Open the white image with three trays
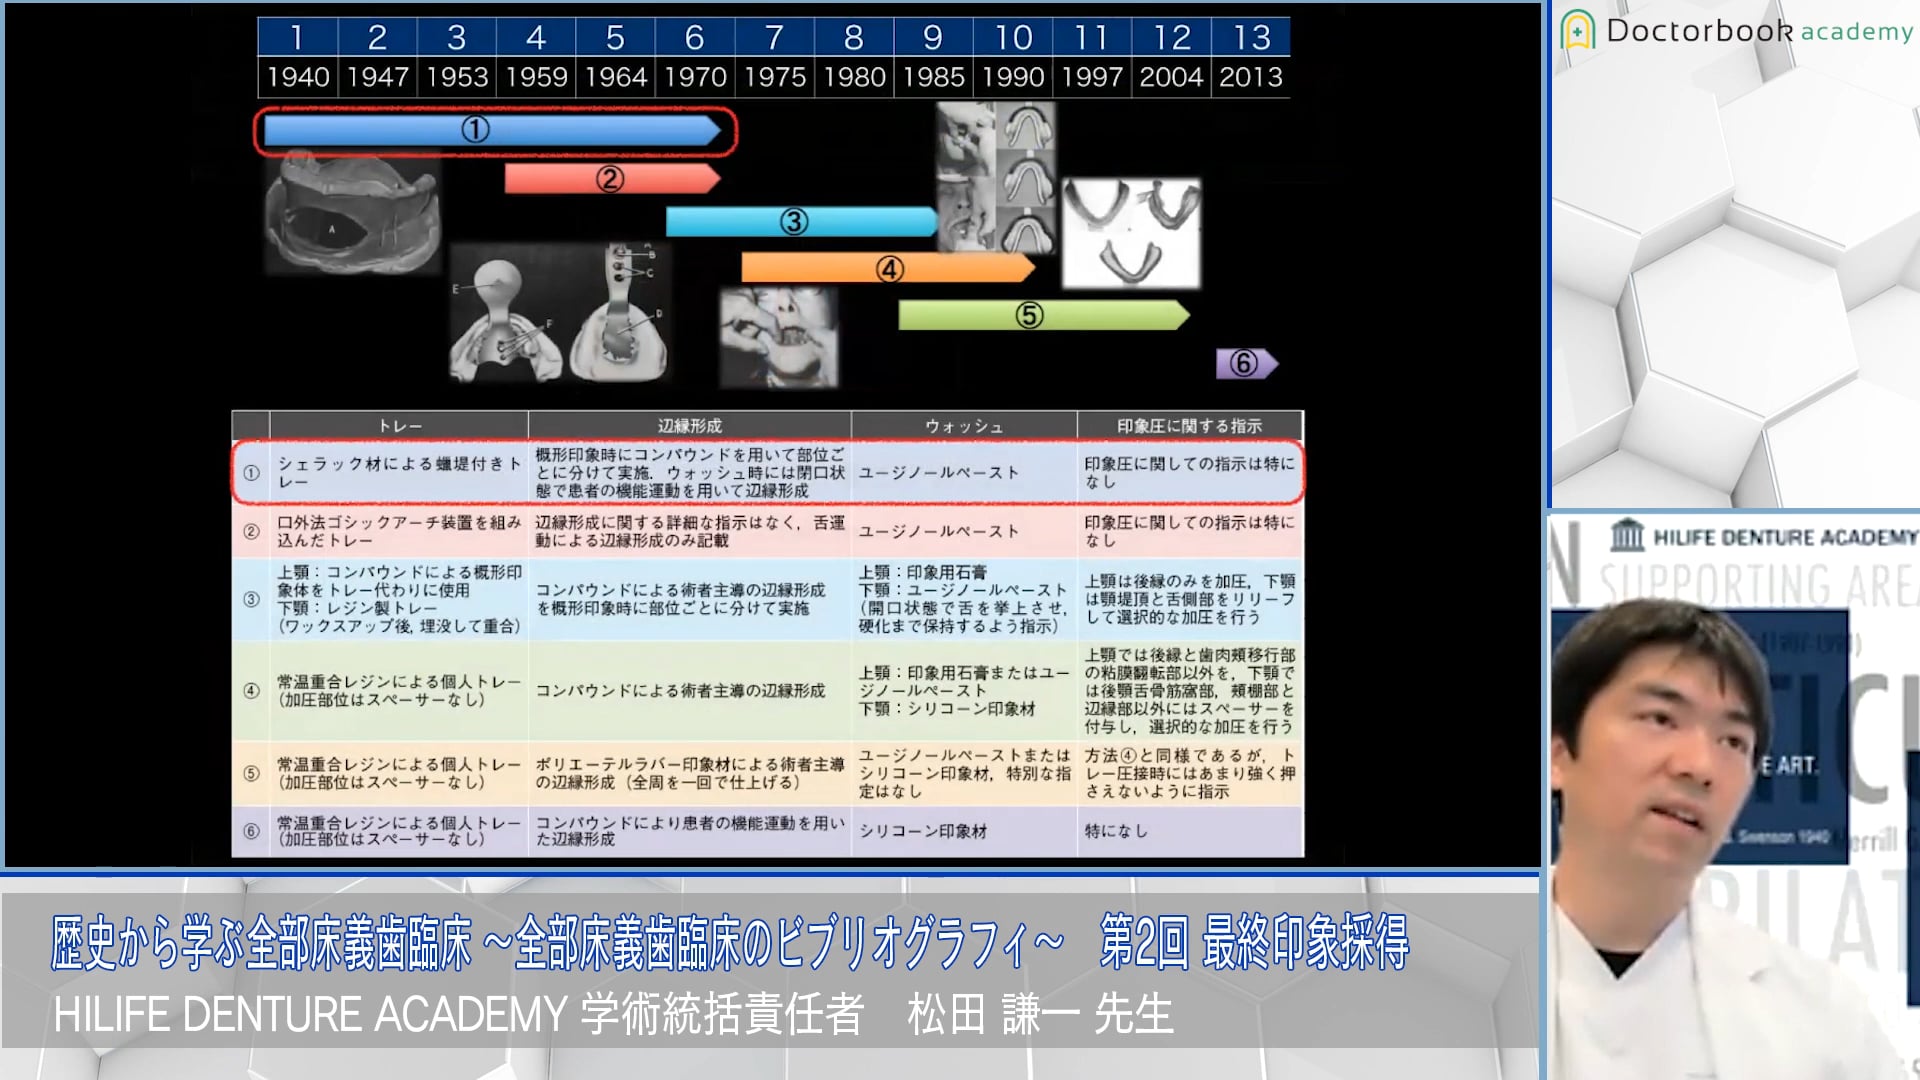Image resolution: width=1920 pixels, height=1080 pixels. click(x=1131, y=234)
